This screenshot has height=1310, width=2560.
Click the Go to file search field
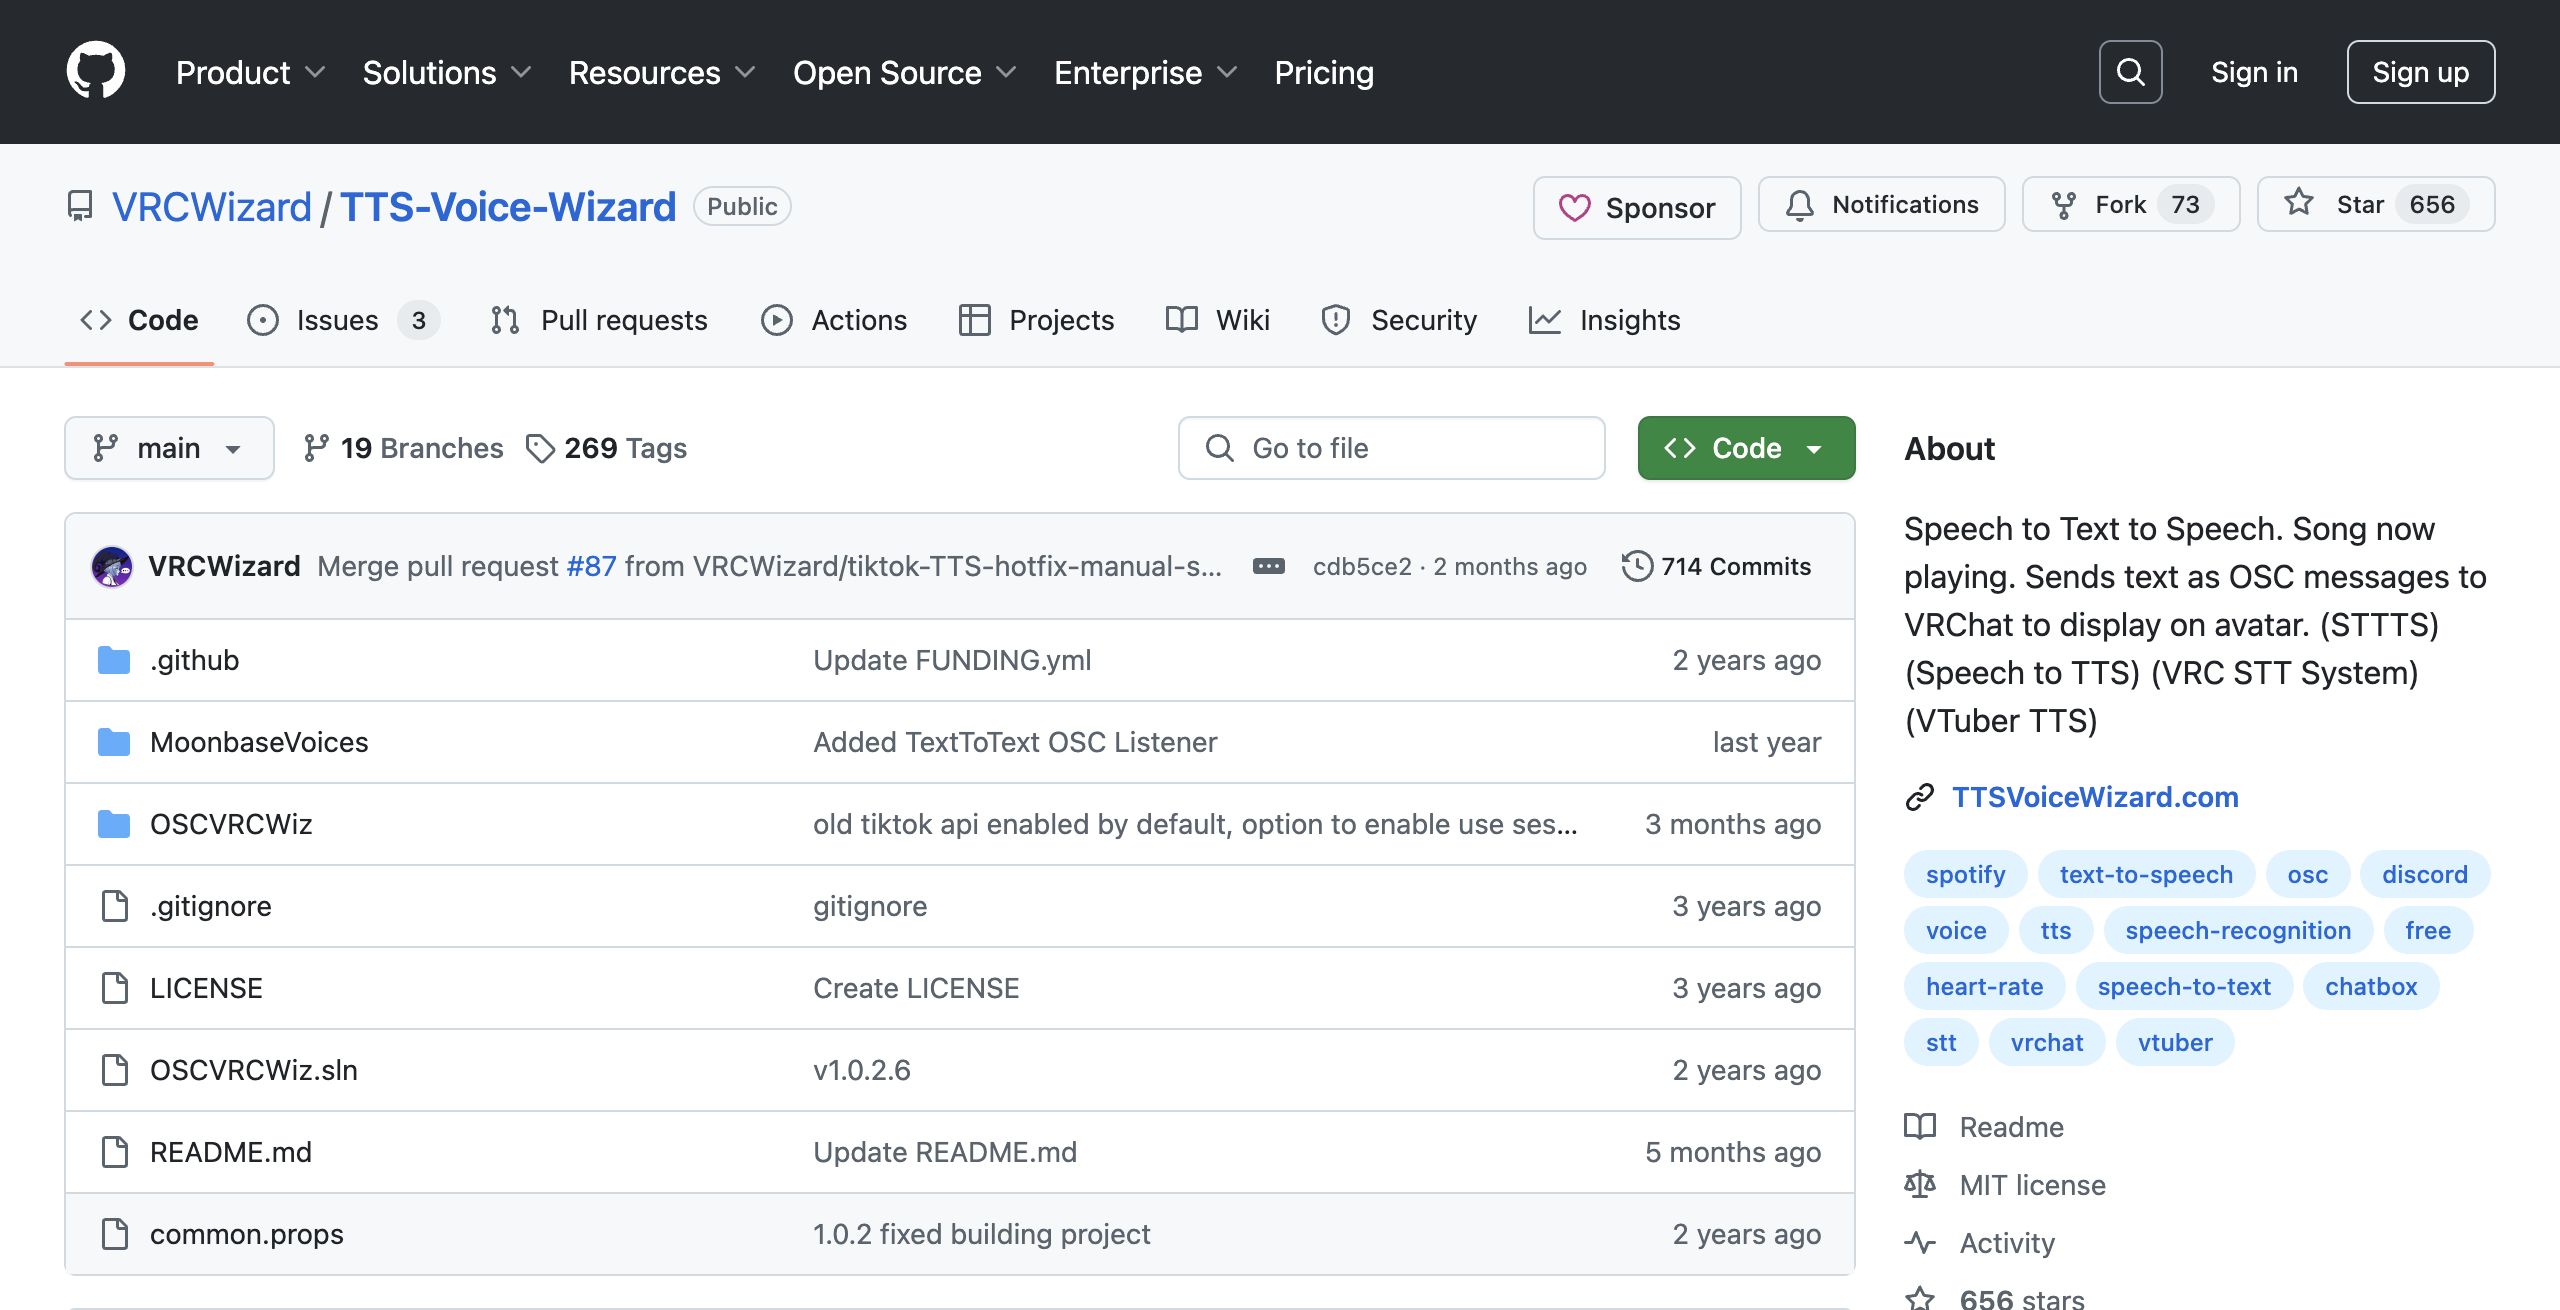[1391, 448]
